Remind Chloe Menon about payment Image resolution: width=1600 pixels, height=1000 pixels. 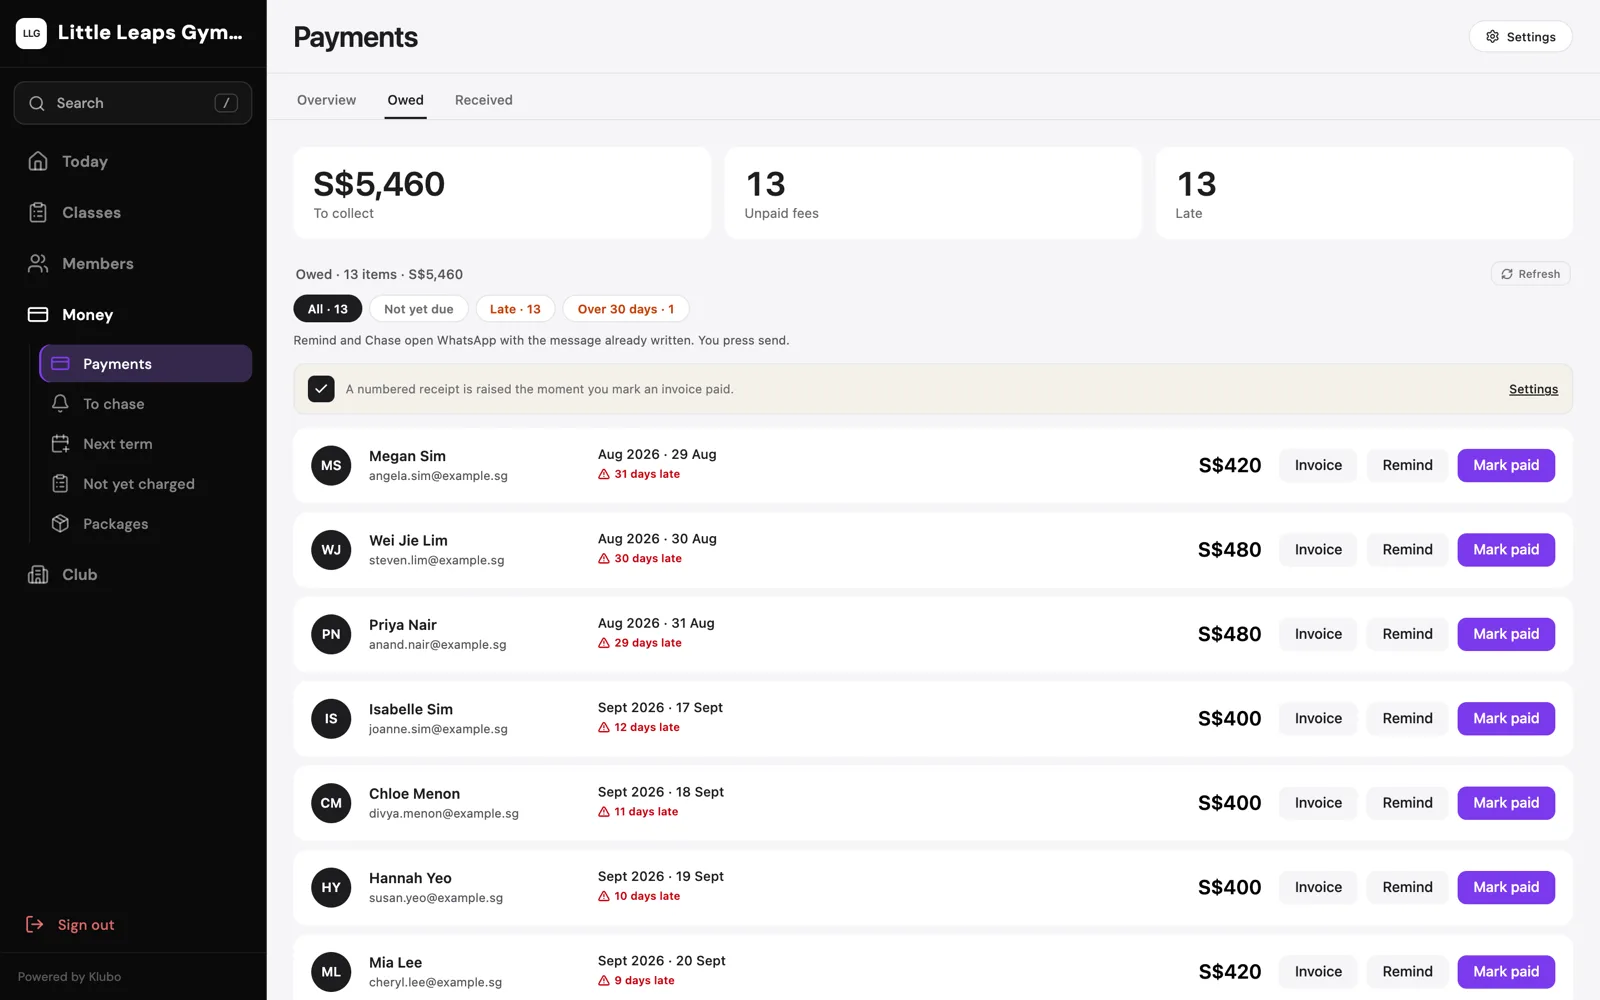(1407, 803)
